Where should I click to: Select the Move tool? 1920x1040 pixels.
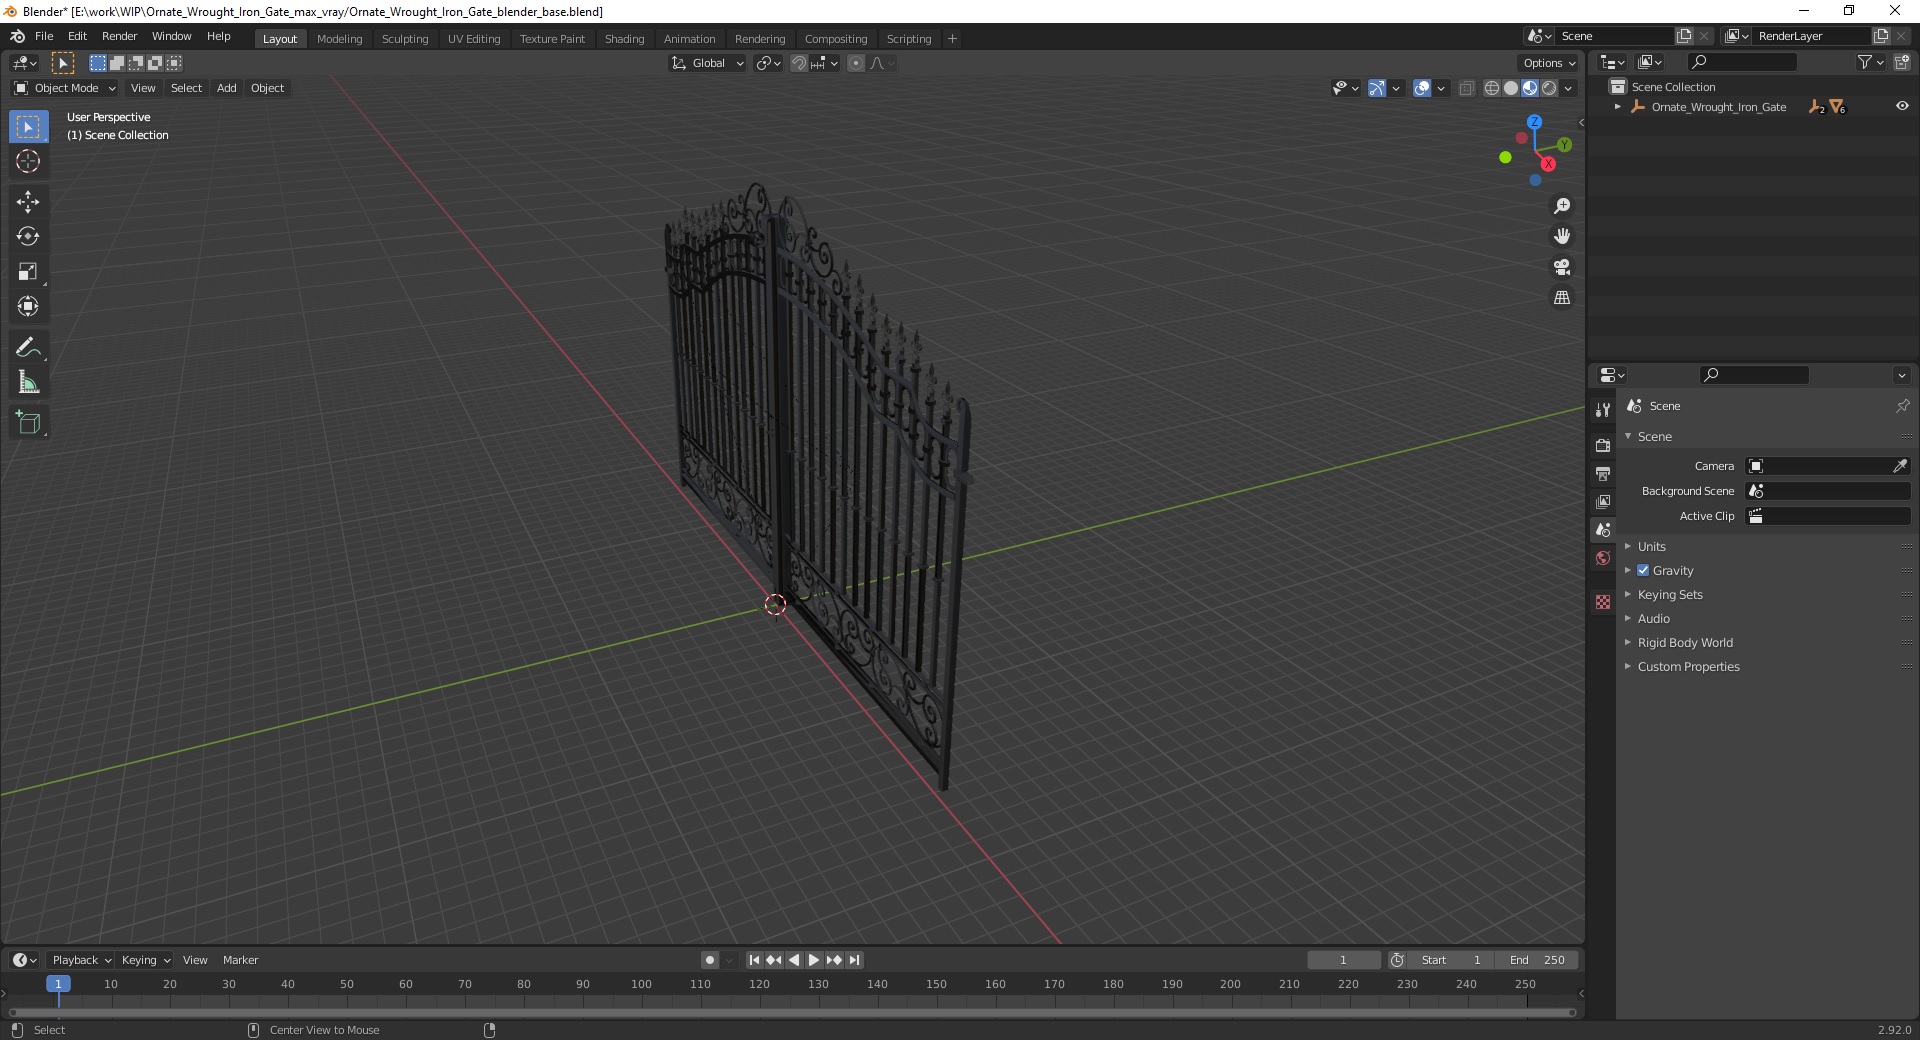(x=28, y=202)
